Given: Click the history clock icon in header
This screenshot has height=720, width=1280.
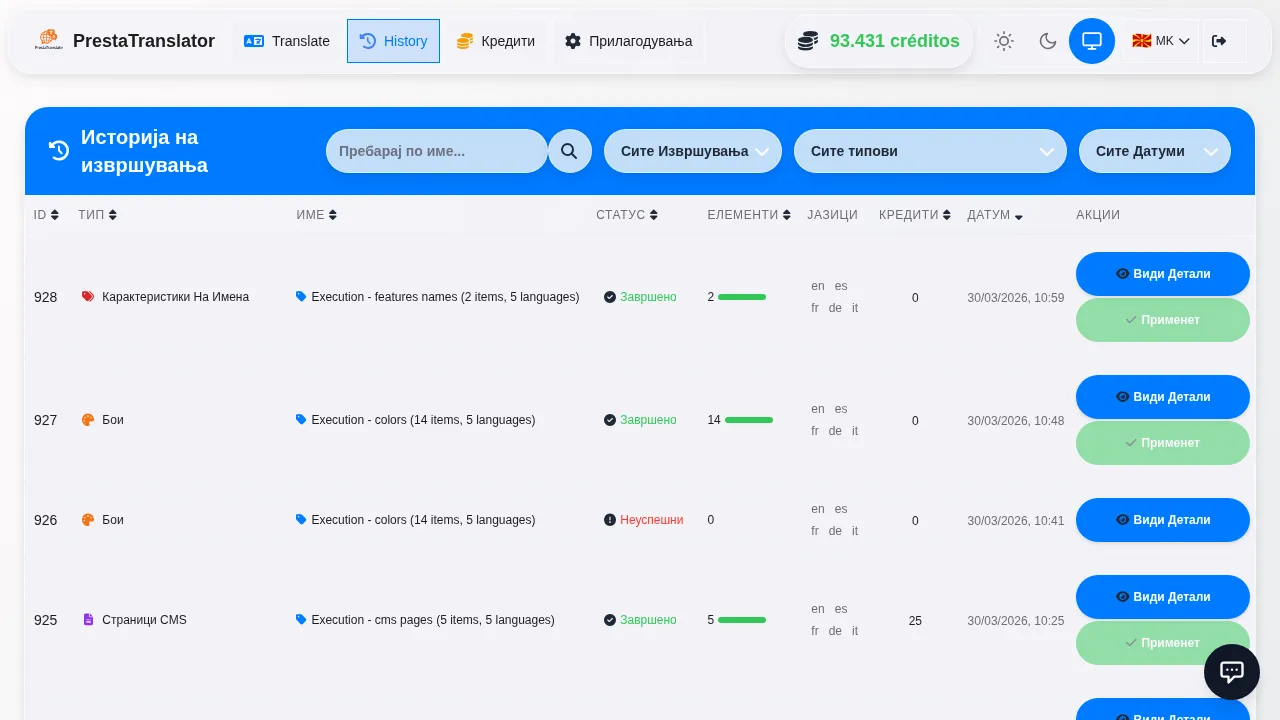Looking at the screenshot, I should pos(59,151).
